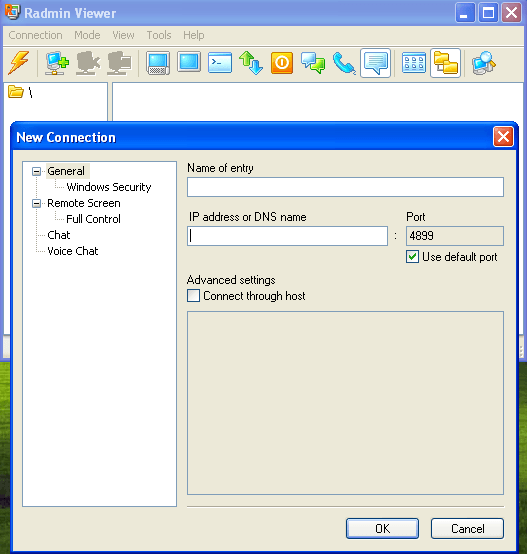Click the IP address or DNS name field

point(288,236)
